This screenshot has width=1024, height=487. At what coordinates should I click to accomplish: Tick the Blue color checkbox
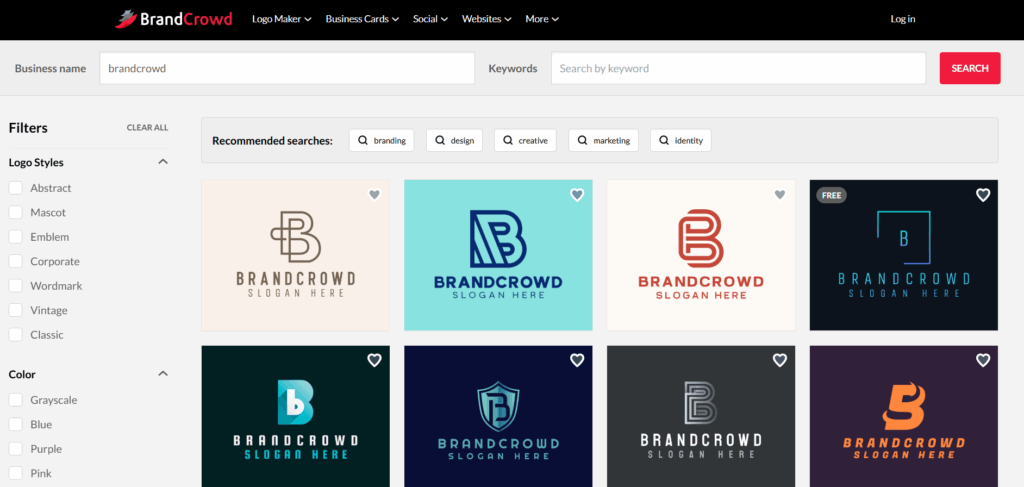click(16, 424)
